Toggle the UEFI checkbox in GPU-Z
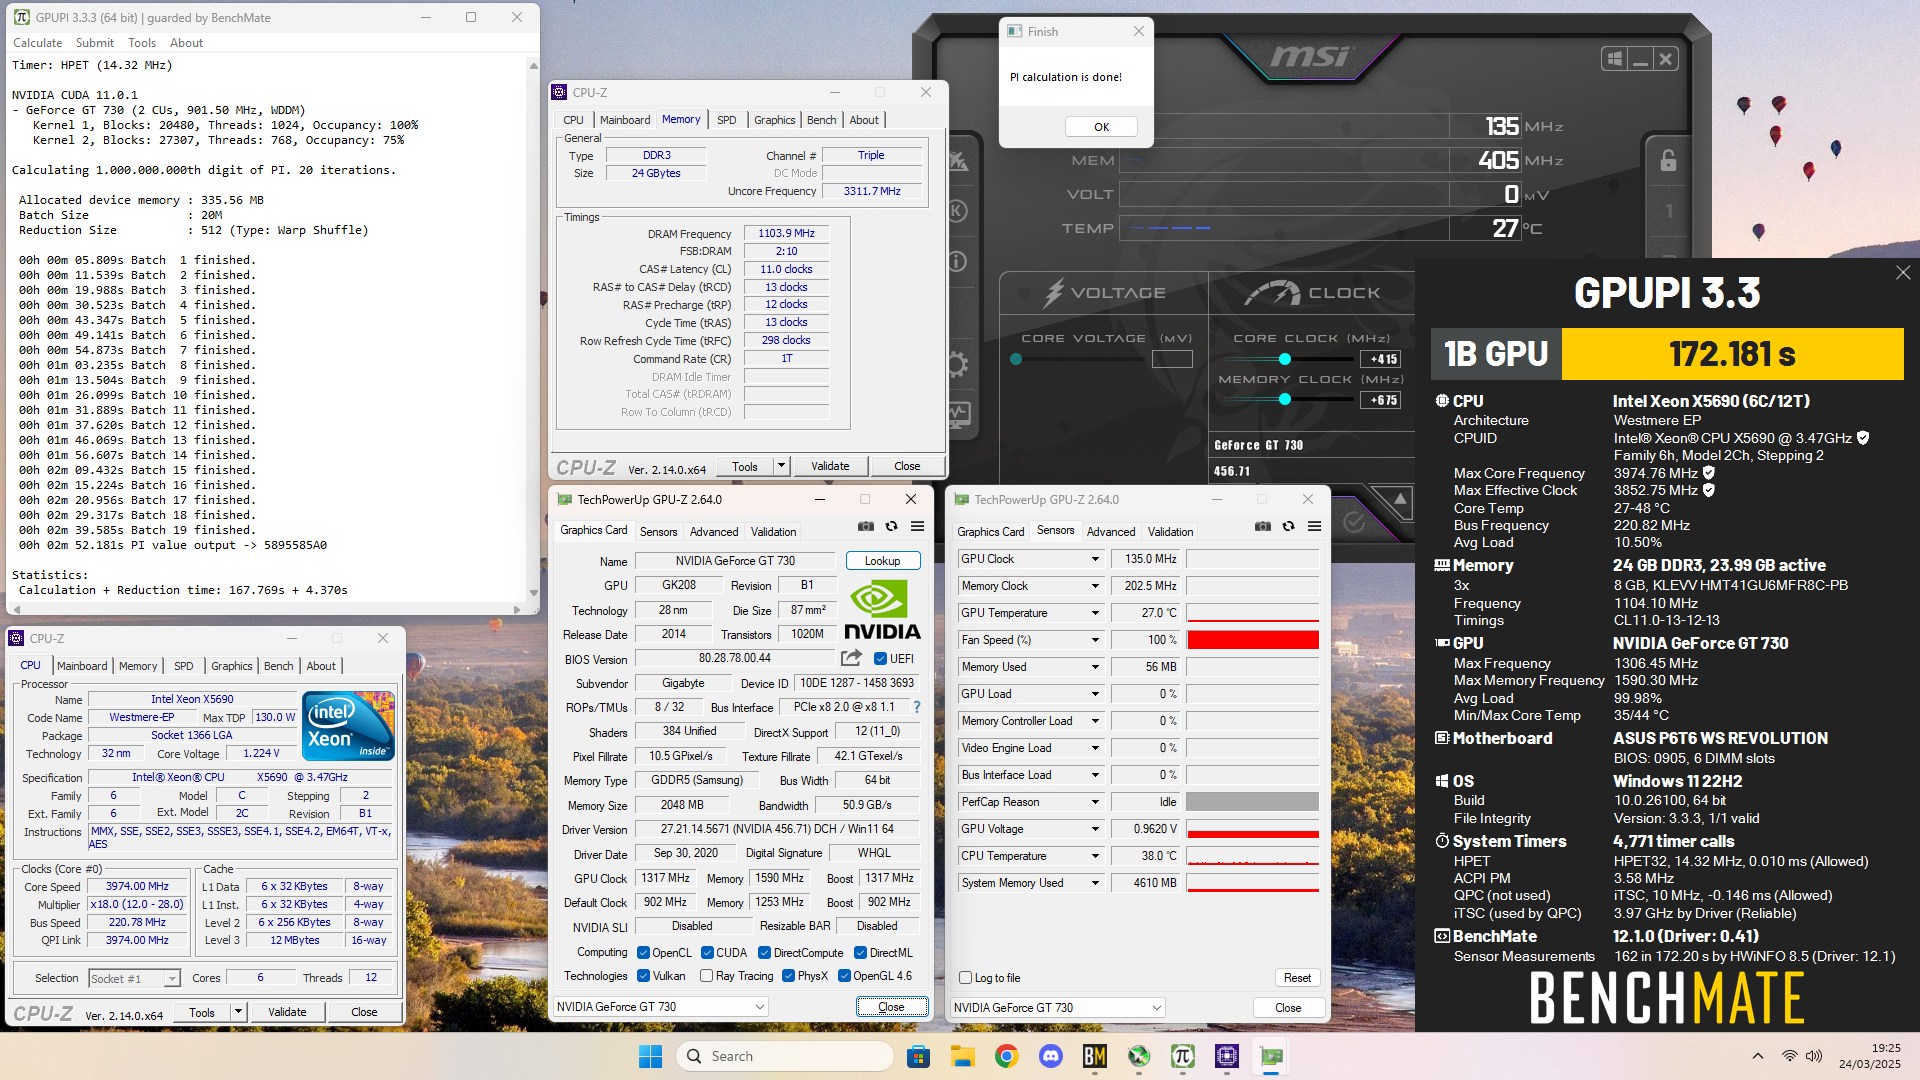Viewport: 1920px width, 1080px height. coord(880,659)
